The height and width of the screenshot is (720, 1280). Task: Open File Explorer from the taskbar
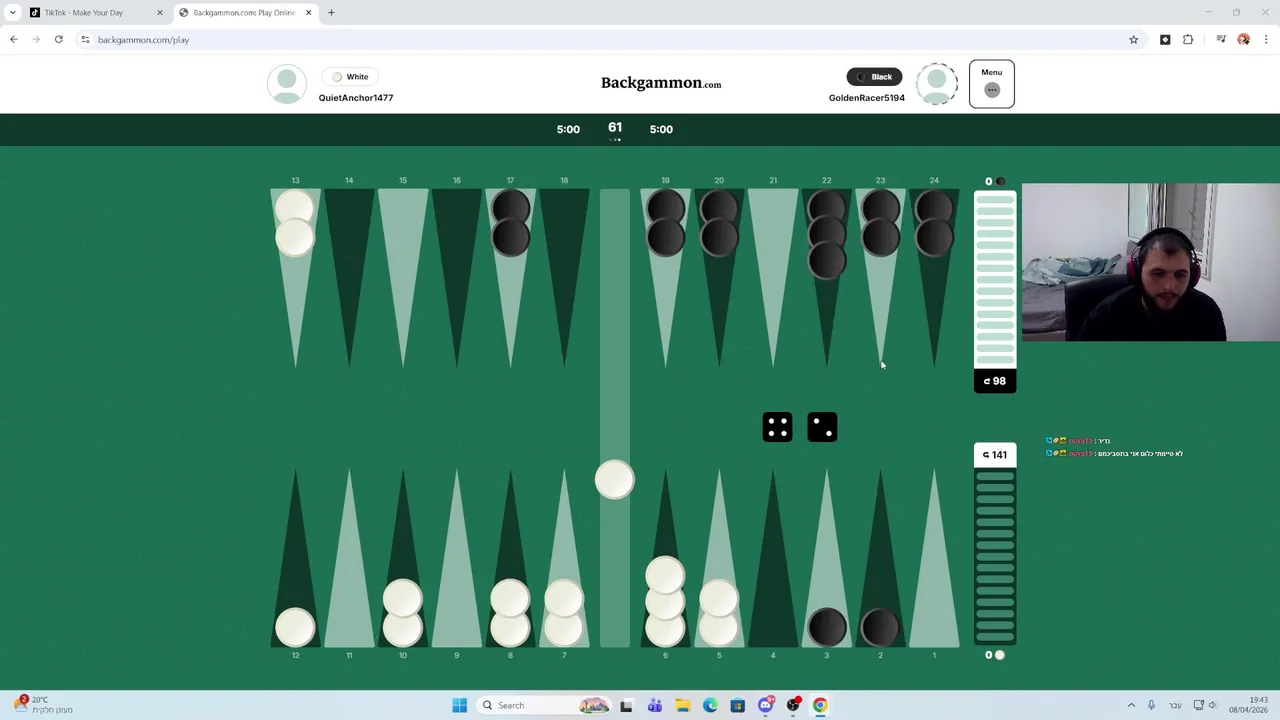682,705
